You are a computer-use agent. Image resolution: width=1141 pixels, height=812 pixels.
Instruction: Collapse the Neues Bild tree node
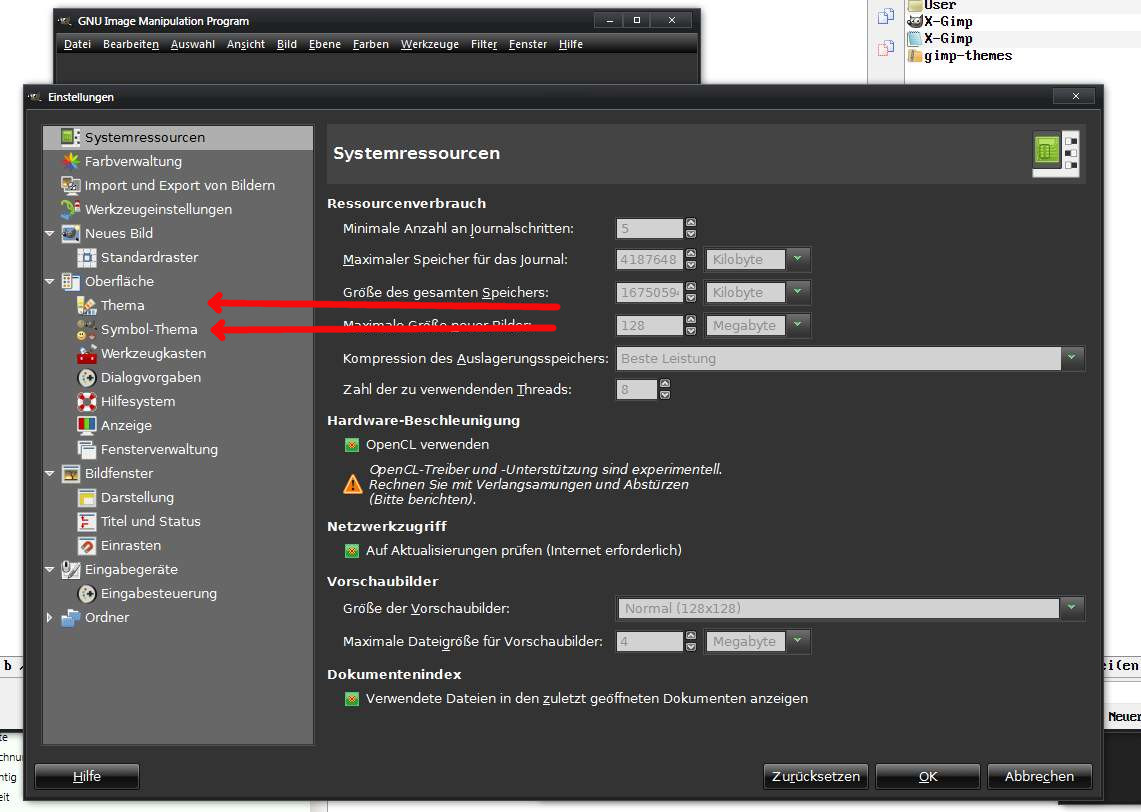click(x=49, y=234)
